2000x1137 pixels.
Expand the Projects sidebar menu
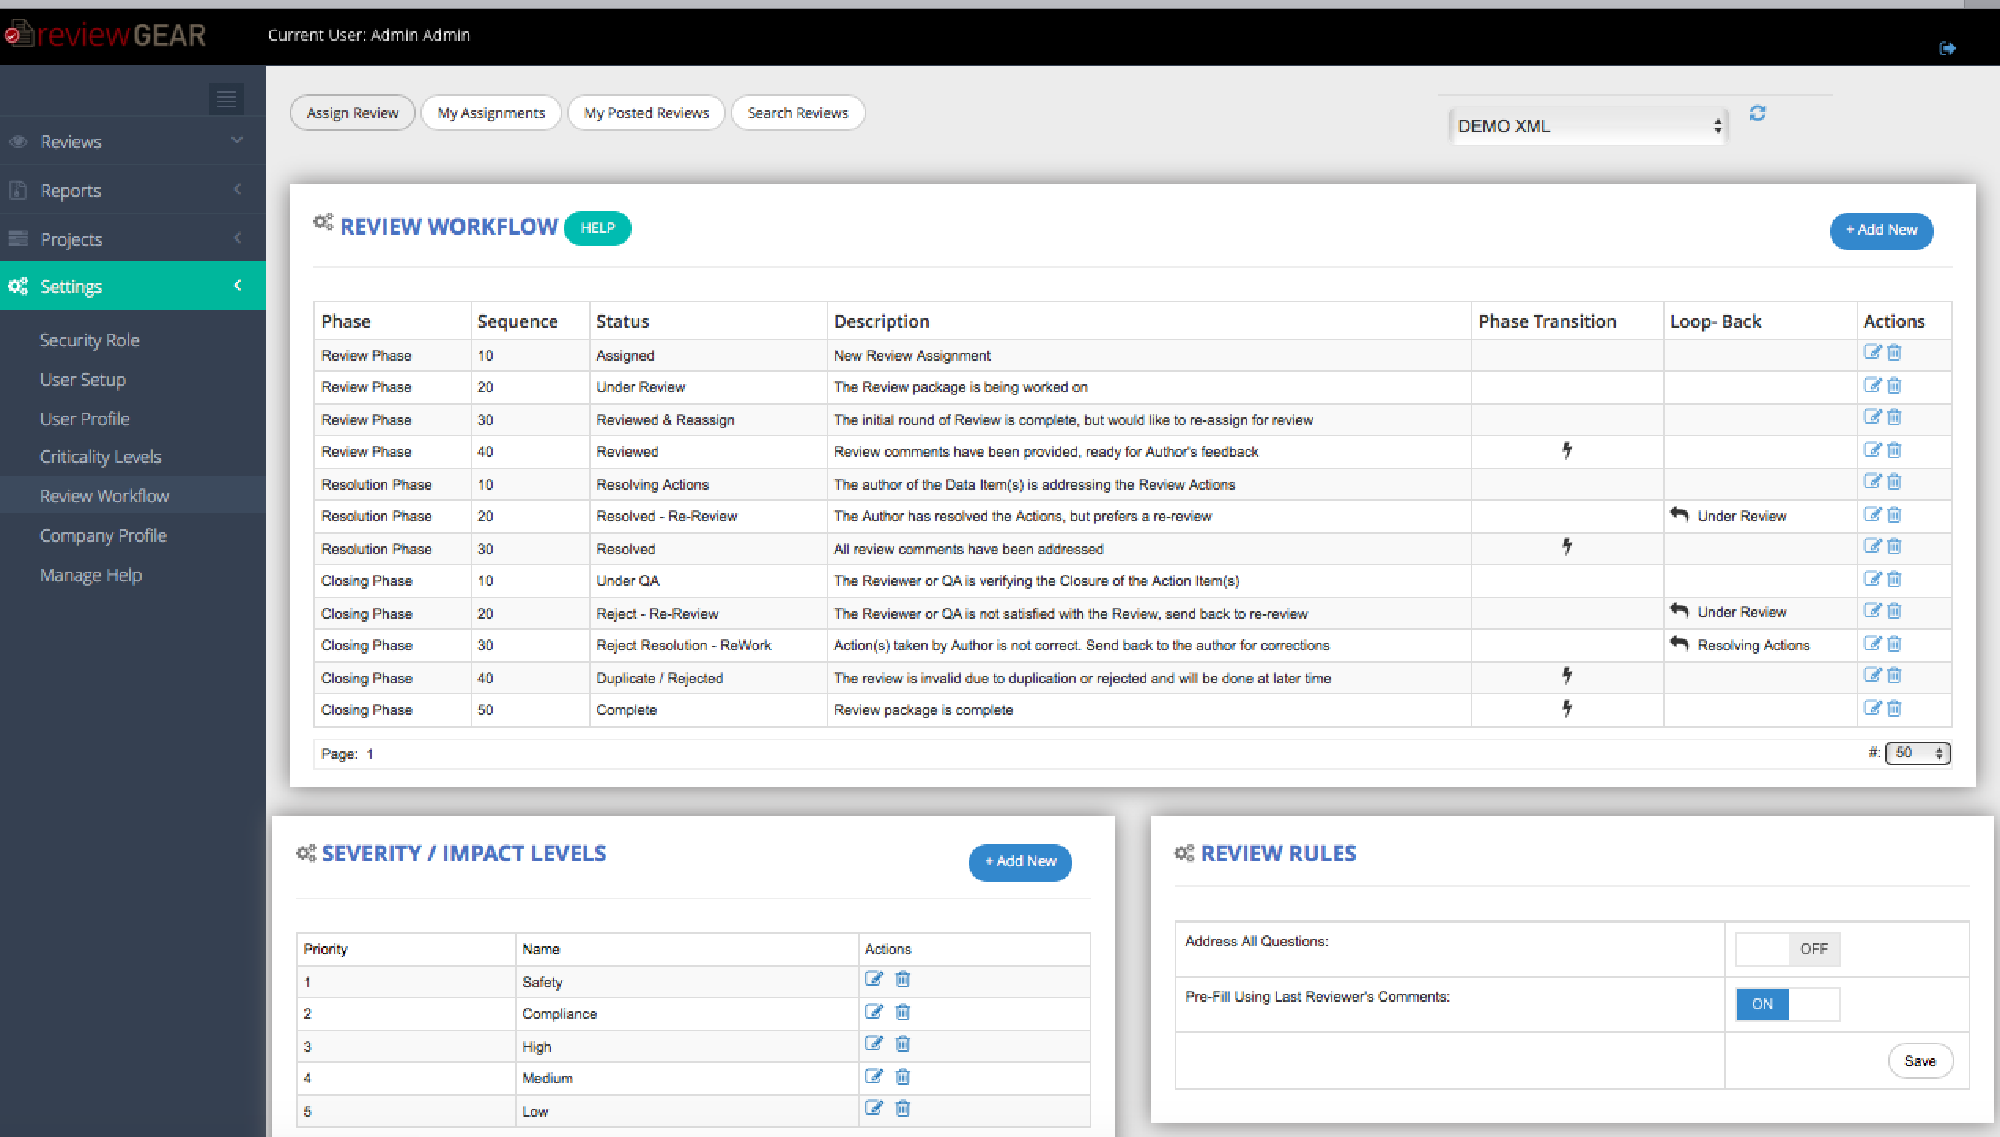(x=133, y=239)
